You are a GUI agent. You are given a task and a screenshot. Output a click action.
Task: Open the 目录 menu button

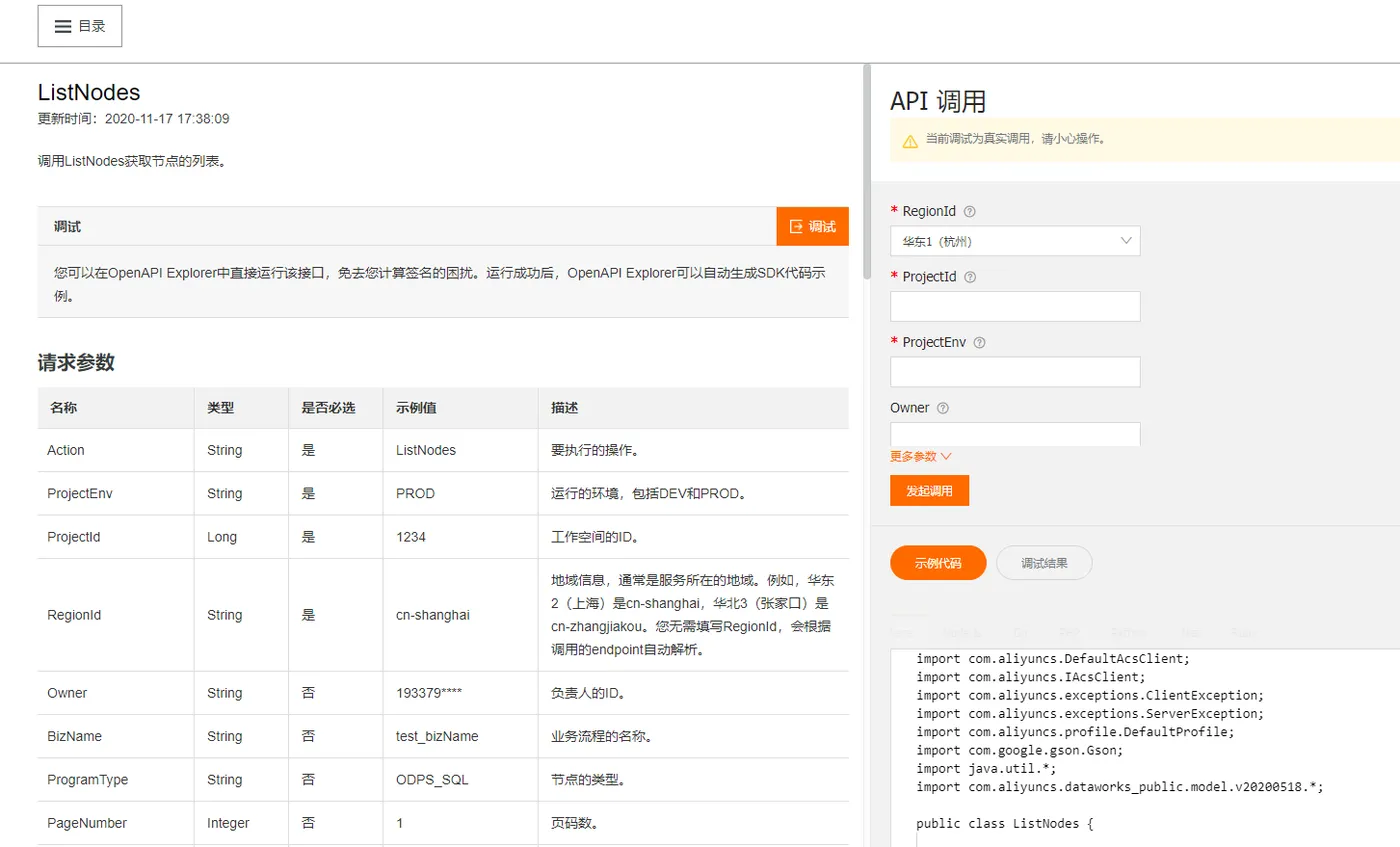pyautogui.click(x=80, y=26)
